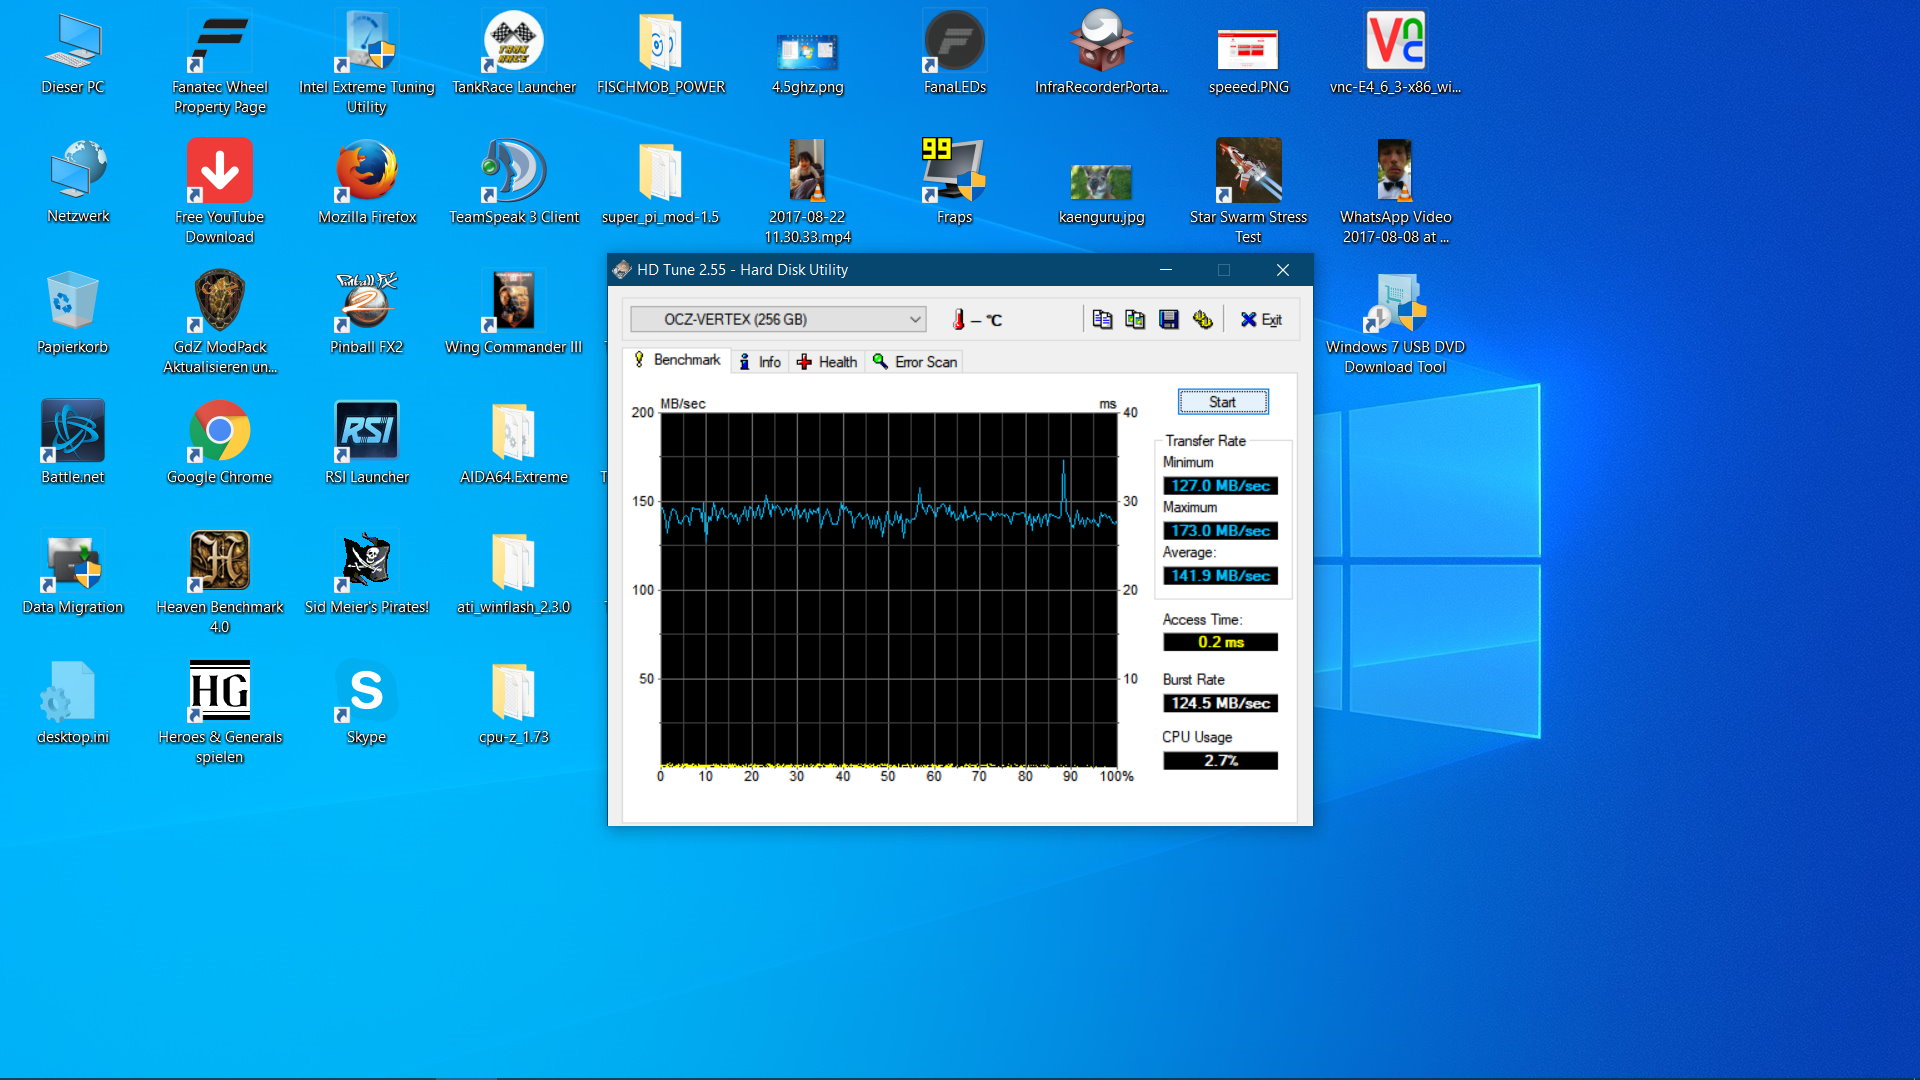This screenshot has width=1920, height=1080.
Task: Click the copy screenshot to clipboard icon
Action: 1135,319
